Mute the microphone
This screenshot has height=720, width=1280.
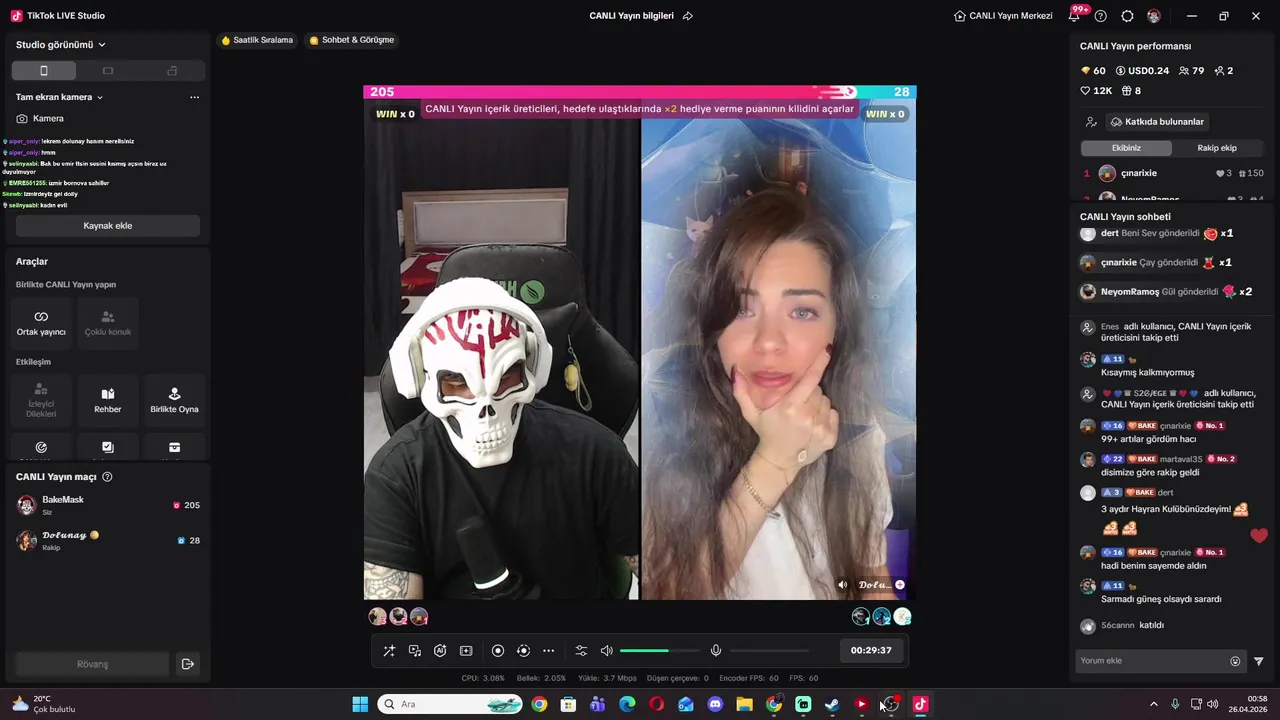716,650
